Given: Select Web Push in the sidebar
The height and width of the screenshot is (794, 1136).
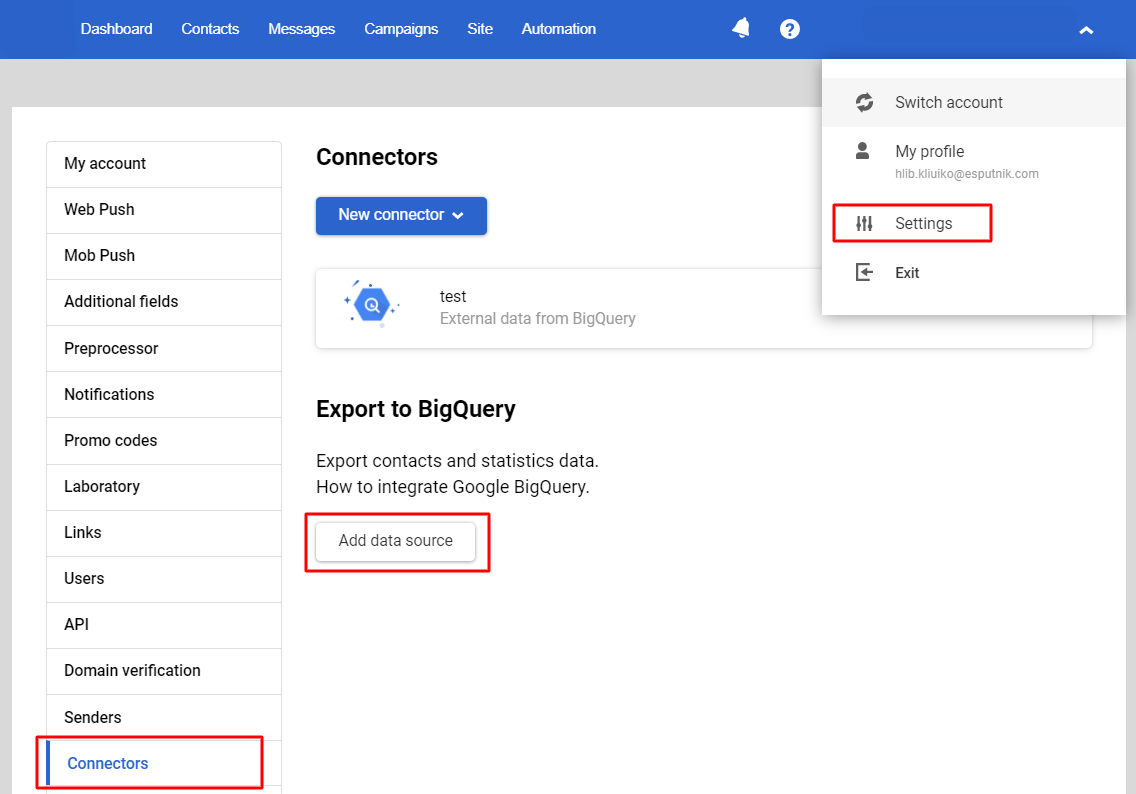Looking at the screenshot, I should pos(99,210).
